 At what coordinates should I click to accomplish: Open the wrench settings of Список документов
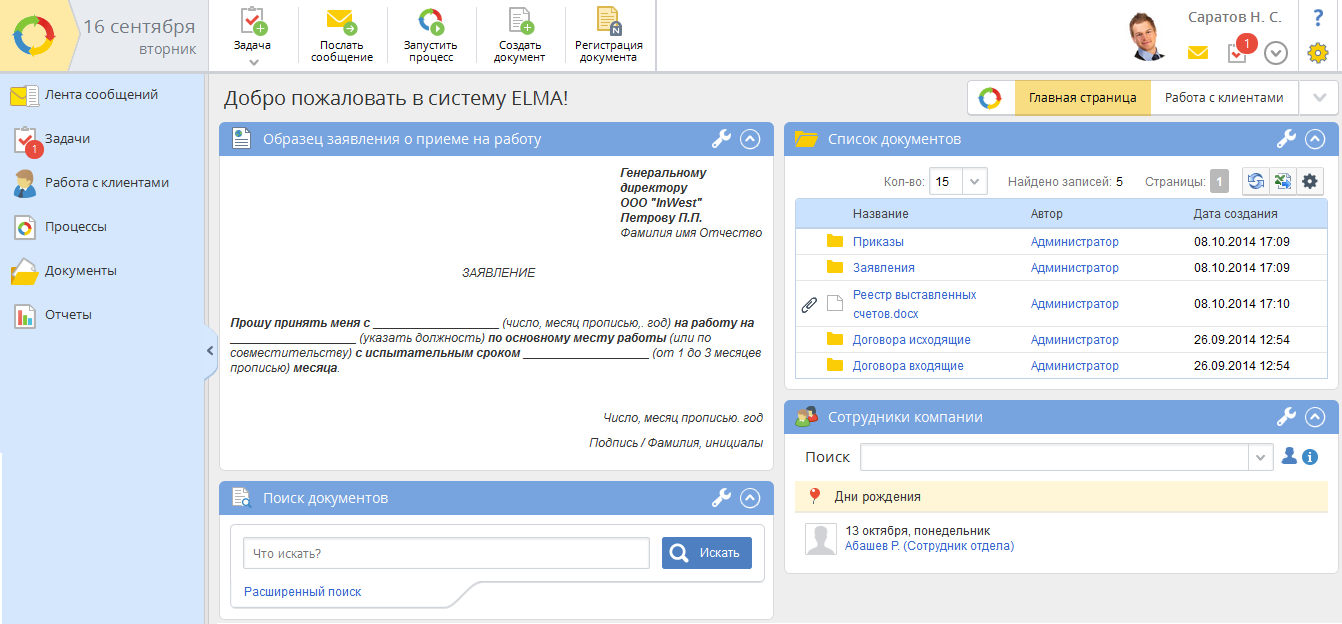click(1287, 139)
